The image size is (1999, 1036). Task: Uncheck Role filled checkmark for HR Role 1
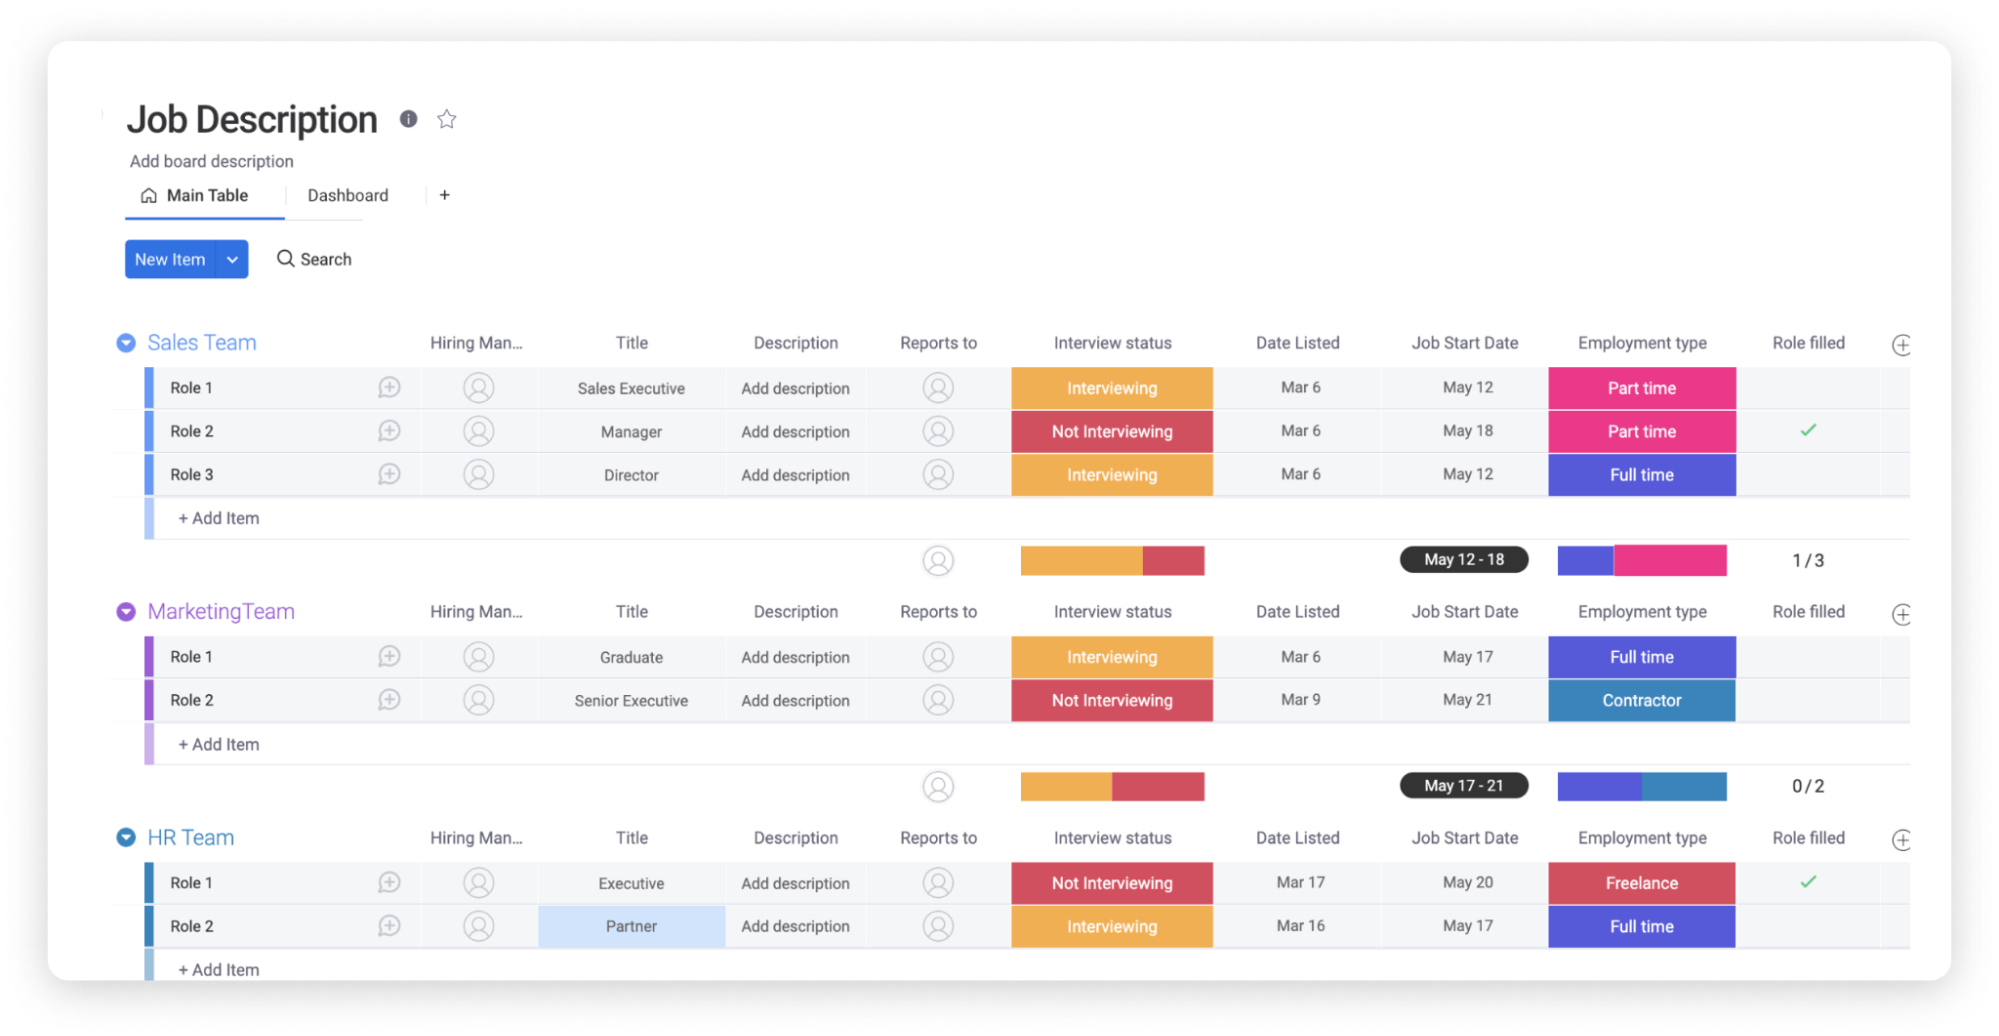click(x=1808, y=883)
